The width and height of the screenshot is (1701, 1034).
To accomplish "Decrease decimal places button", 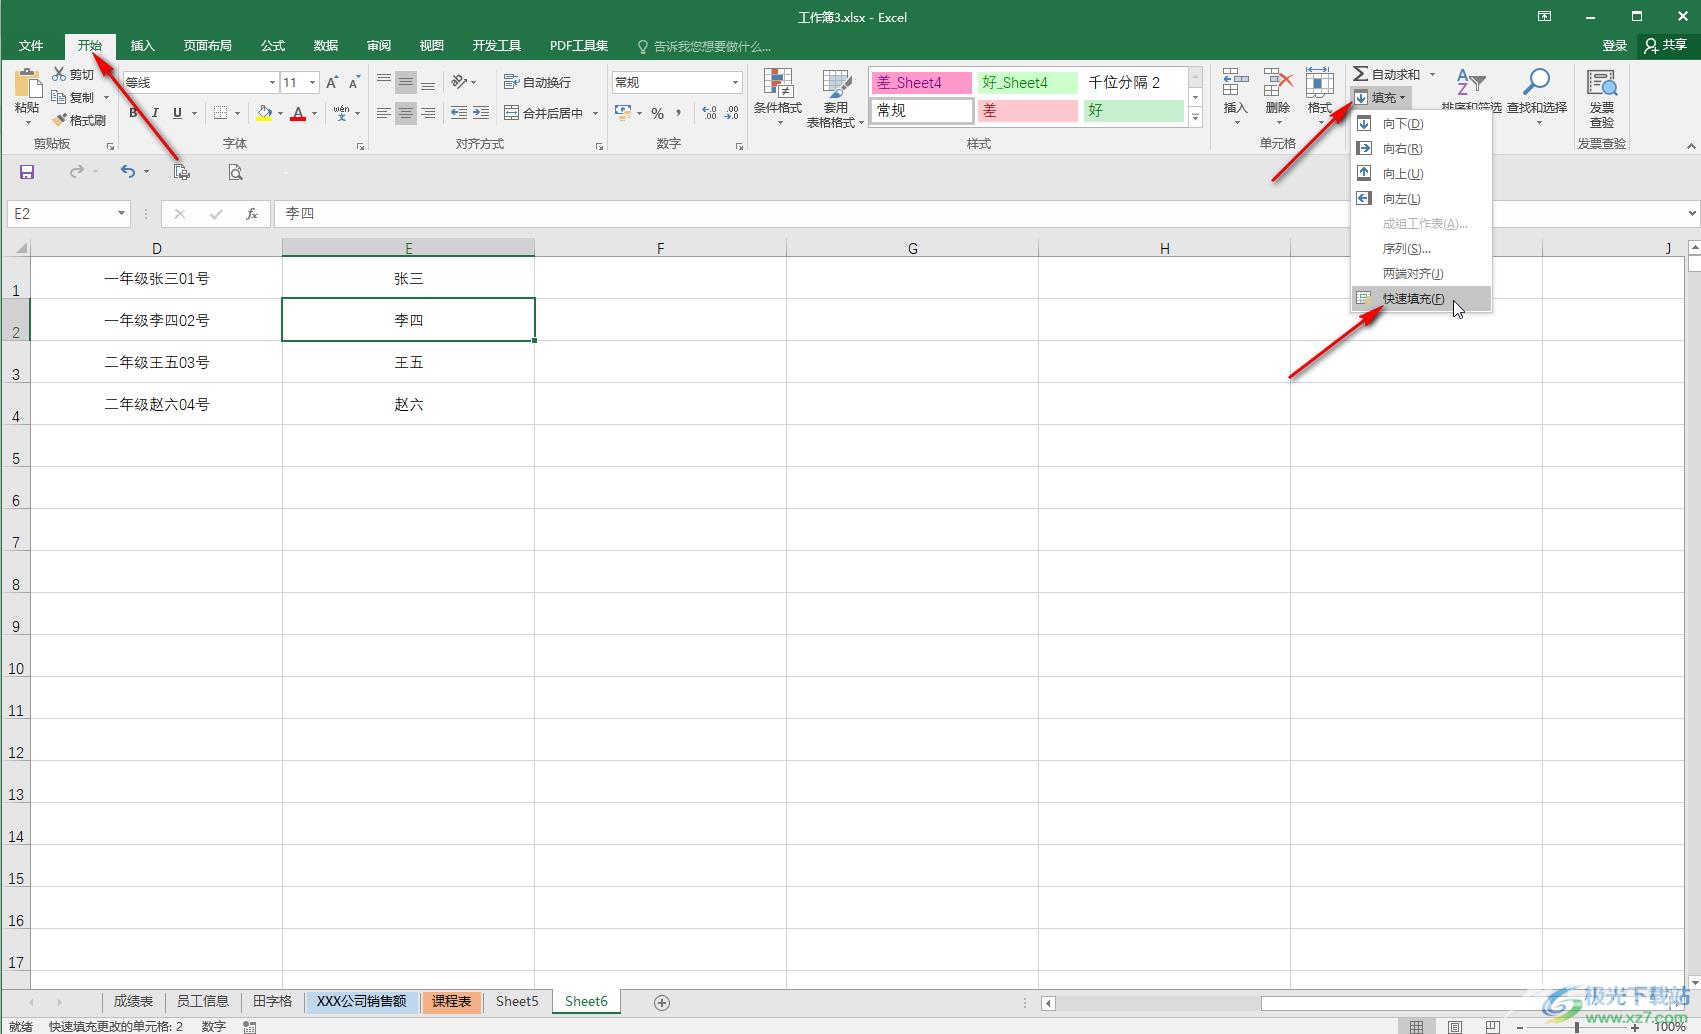I will click(x=732, y=113).
